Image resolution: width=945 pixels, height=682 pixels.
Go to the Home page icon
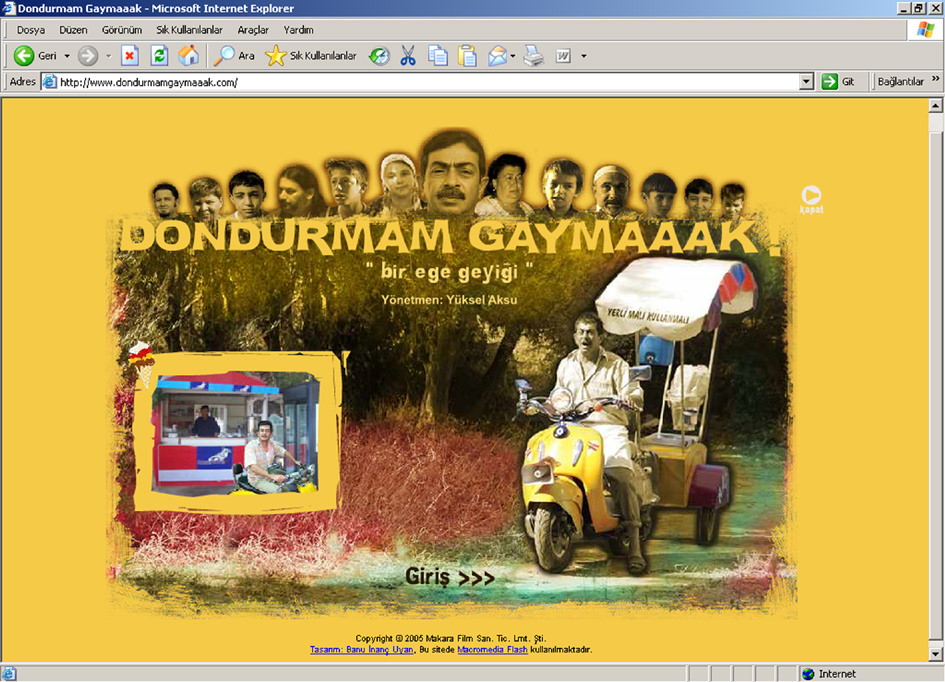point(189,56)
